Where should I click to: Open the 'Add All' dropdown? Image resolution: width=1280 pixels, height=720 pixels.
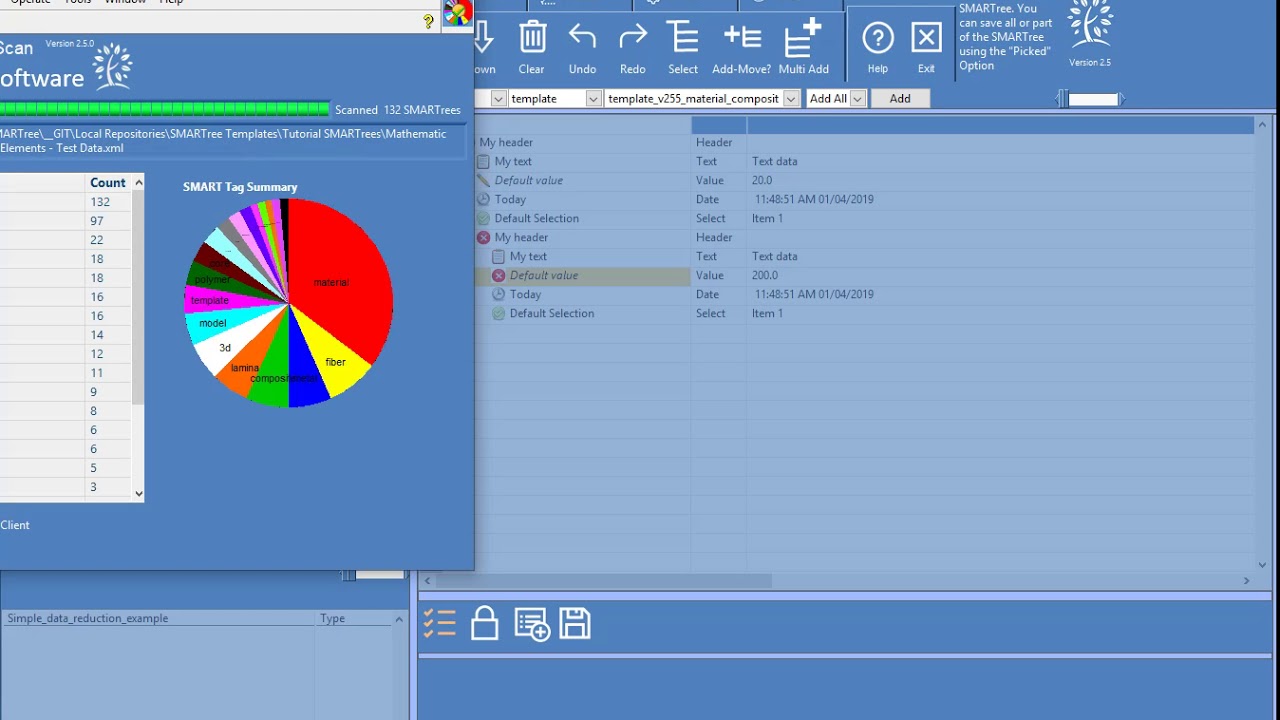(857, 98)
